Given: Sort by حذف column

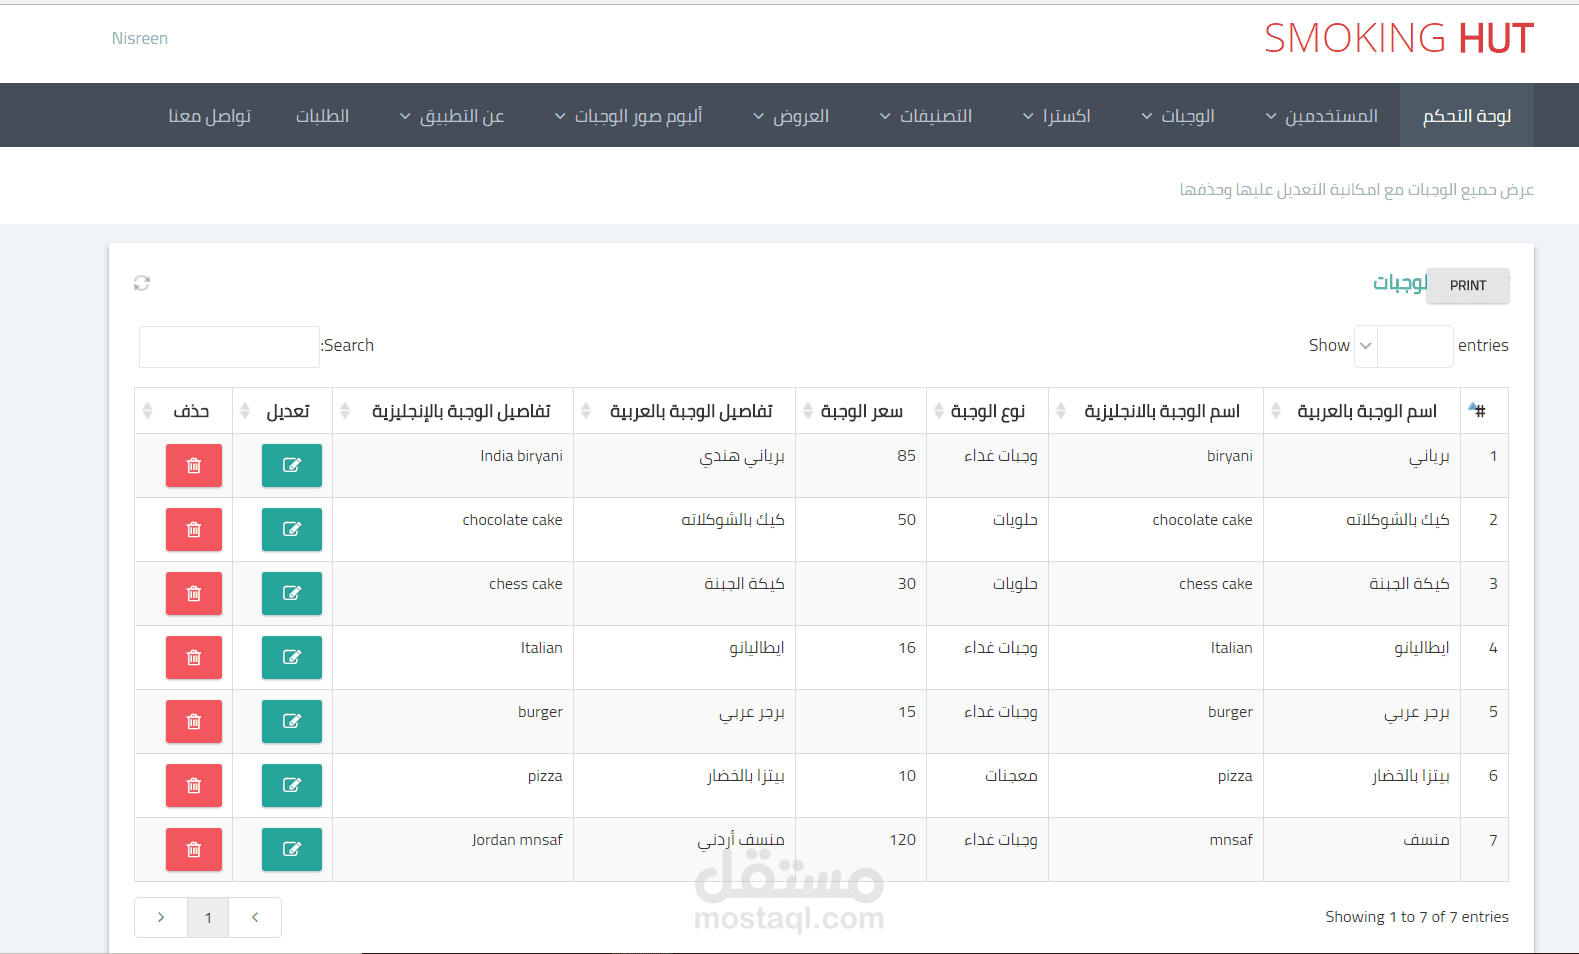Looking at the screenshot, I should click(184, 411).
